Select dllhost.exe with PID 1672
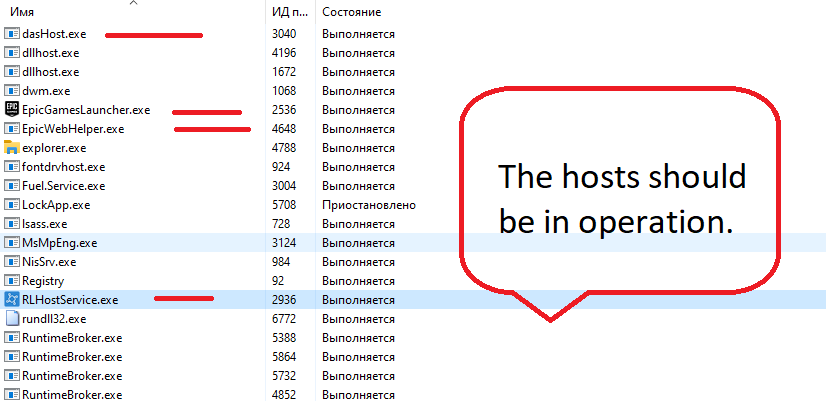The width and height of the screenshot is (826, 401). tap(51, 72)
